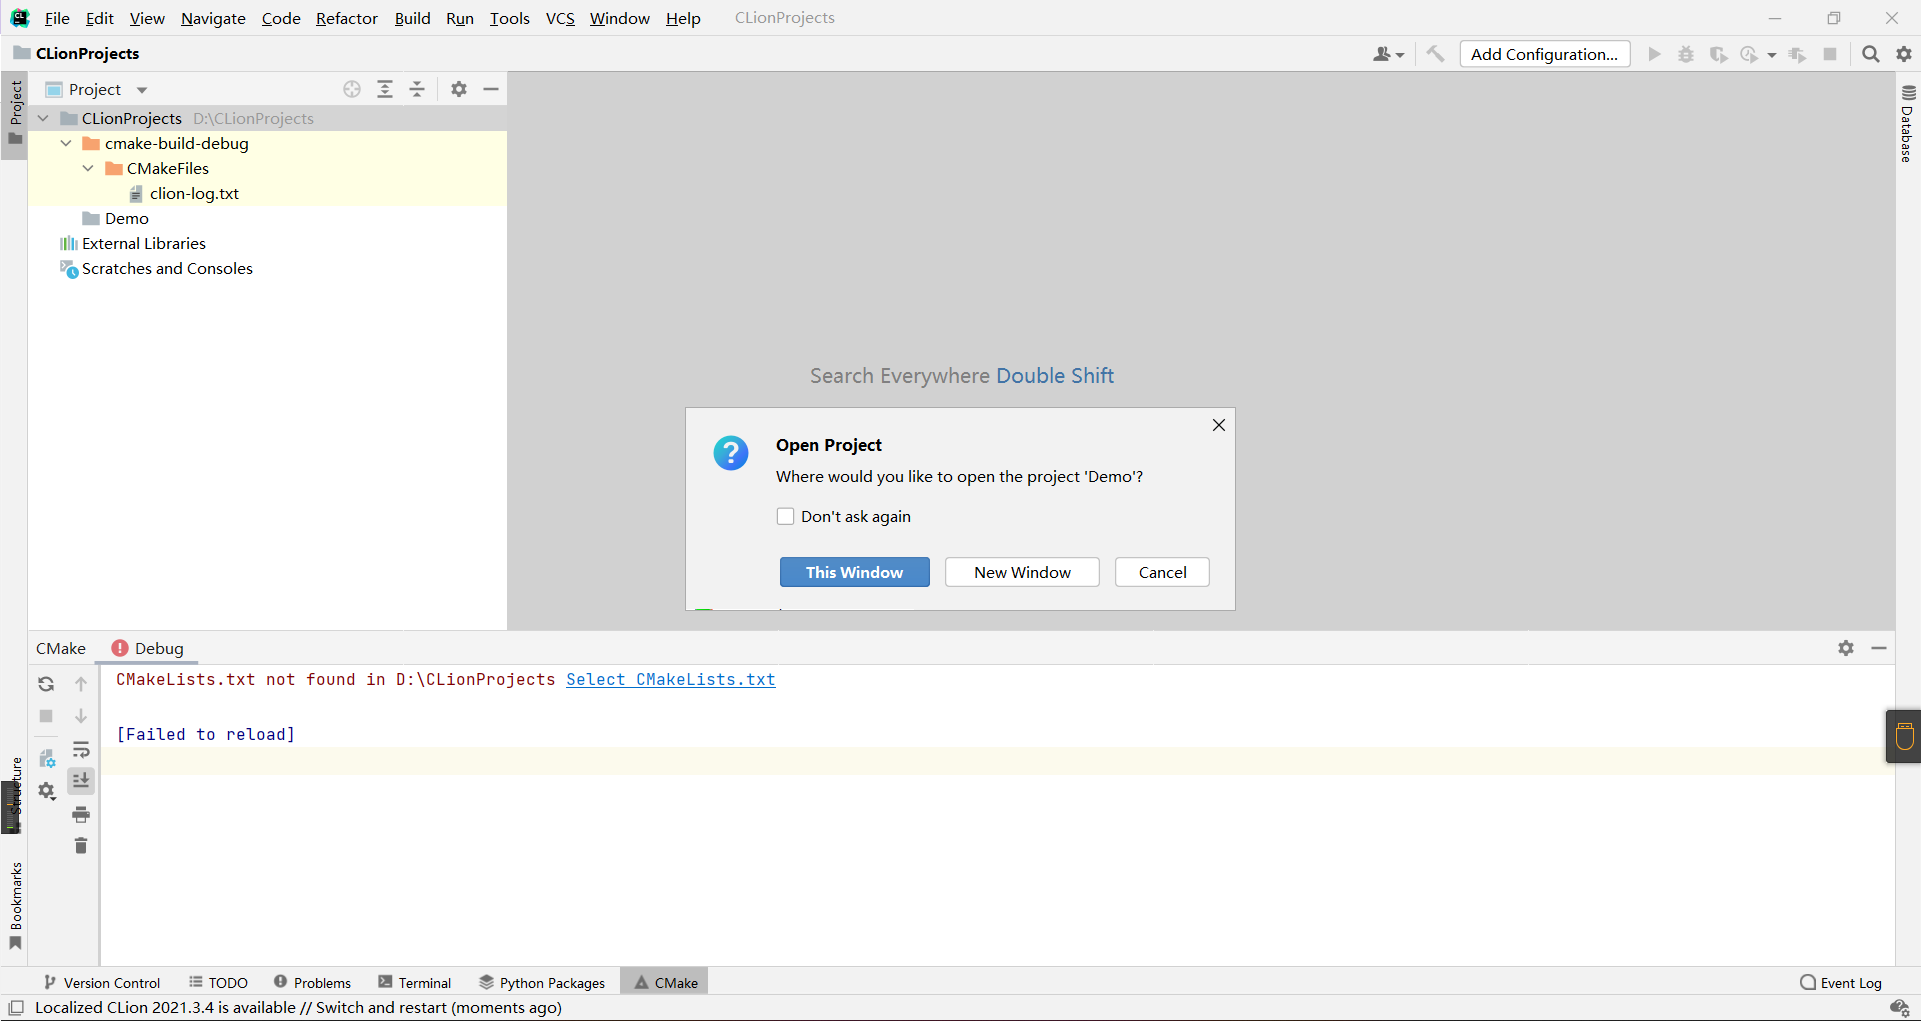The height and width of the screenshot is (1021, 1921).
Task: Open IDE settings gear in top toolbar
Action: coord(1904,54)
